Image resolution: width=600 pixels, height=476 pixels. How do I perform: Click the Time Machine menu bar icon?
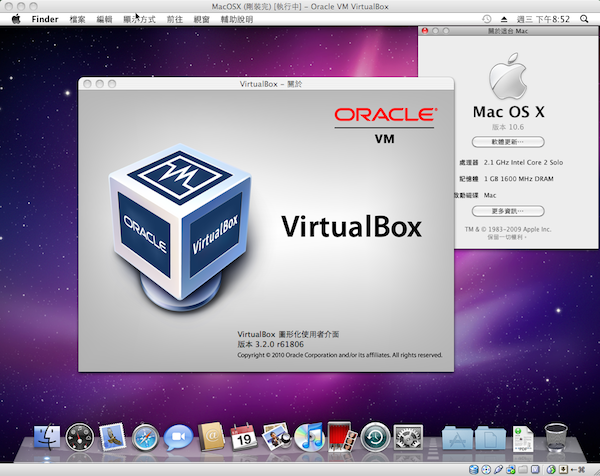coord(486,19)
